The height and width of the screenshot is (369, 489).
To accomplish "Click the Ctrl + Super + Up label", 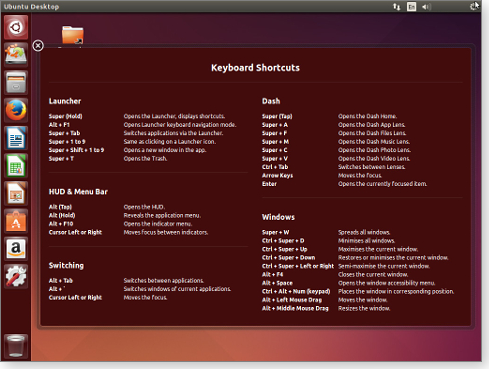I will [x=284, y=249].
